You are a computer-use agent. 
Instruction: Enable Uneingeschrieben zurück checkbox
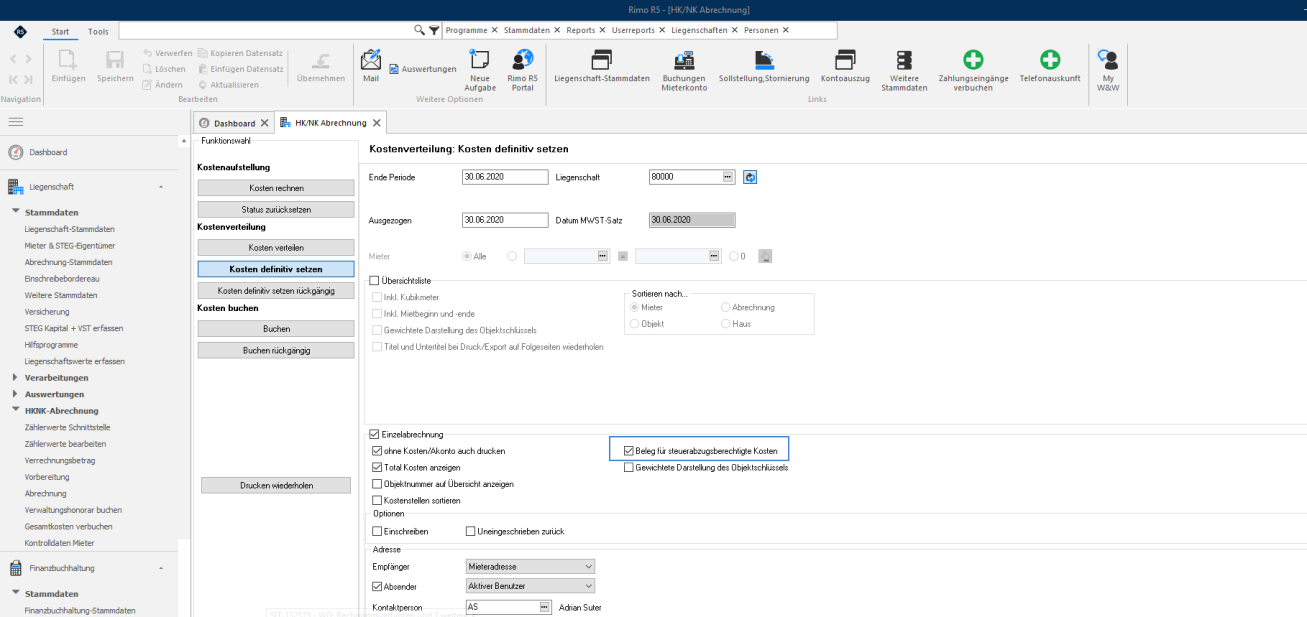471,531
